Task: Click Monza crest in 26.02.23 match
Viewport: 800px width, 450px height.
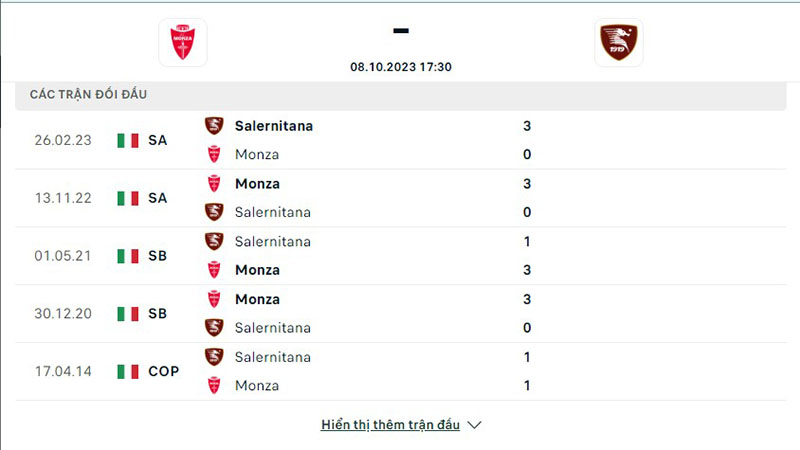Action: click(x=214, y=155)
